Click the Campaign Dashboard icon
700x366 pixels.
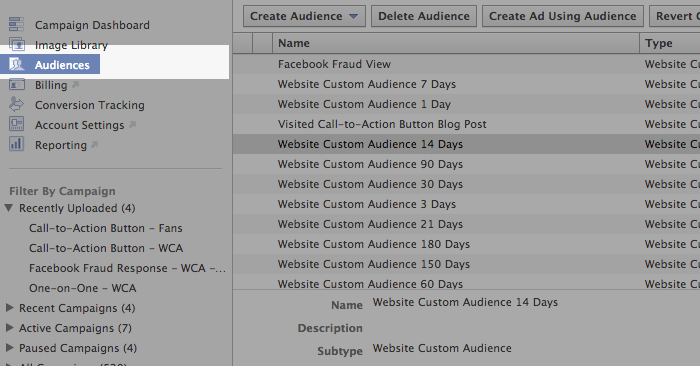17,24
